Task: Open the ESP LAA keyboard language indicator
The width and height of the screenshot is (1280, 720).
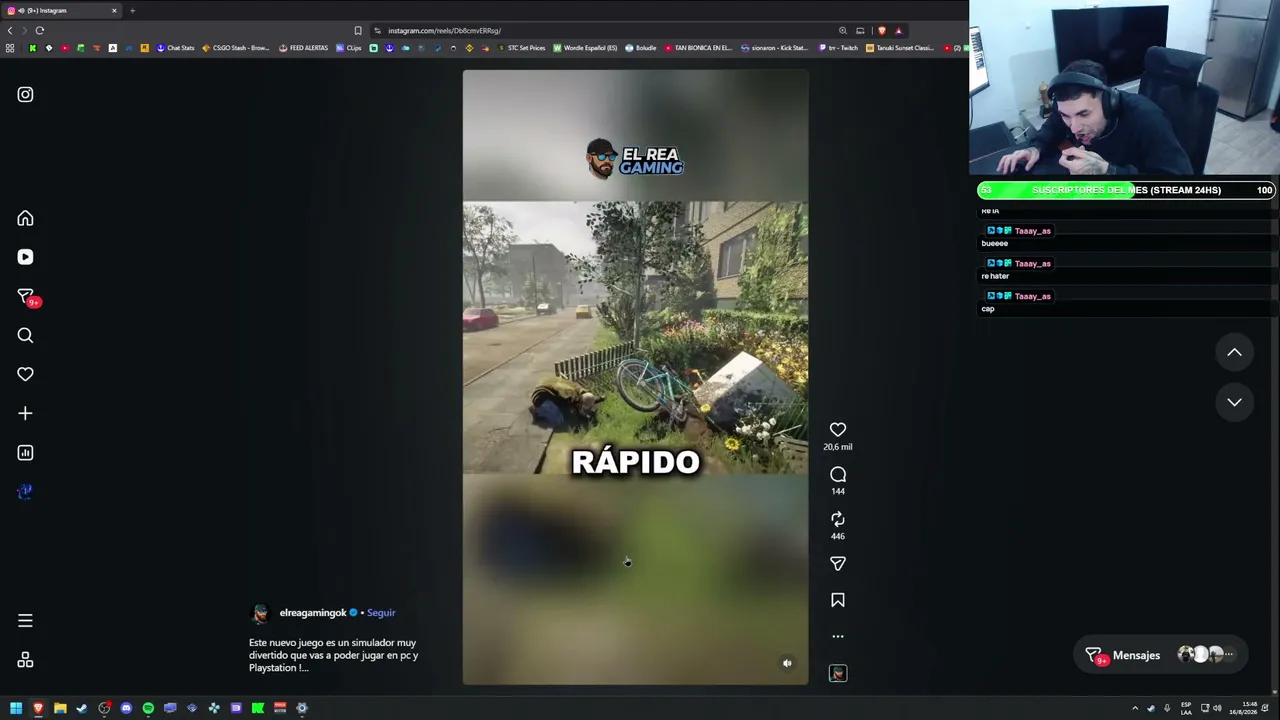Action: coord(1186,708)
